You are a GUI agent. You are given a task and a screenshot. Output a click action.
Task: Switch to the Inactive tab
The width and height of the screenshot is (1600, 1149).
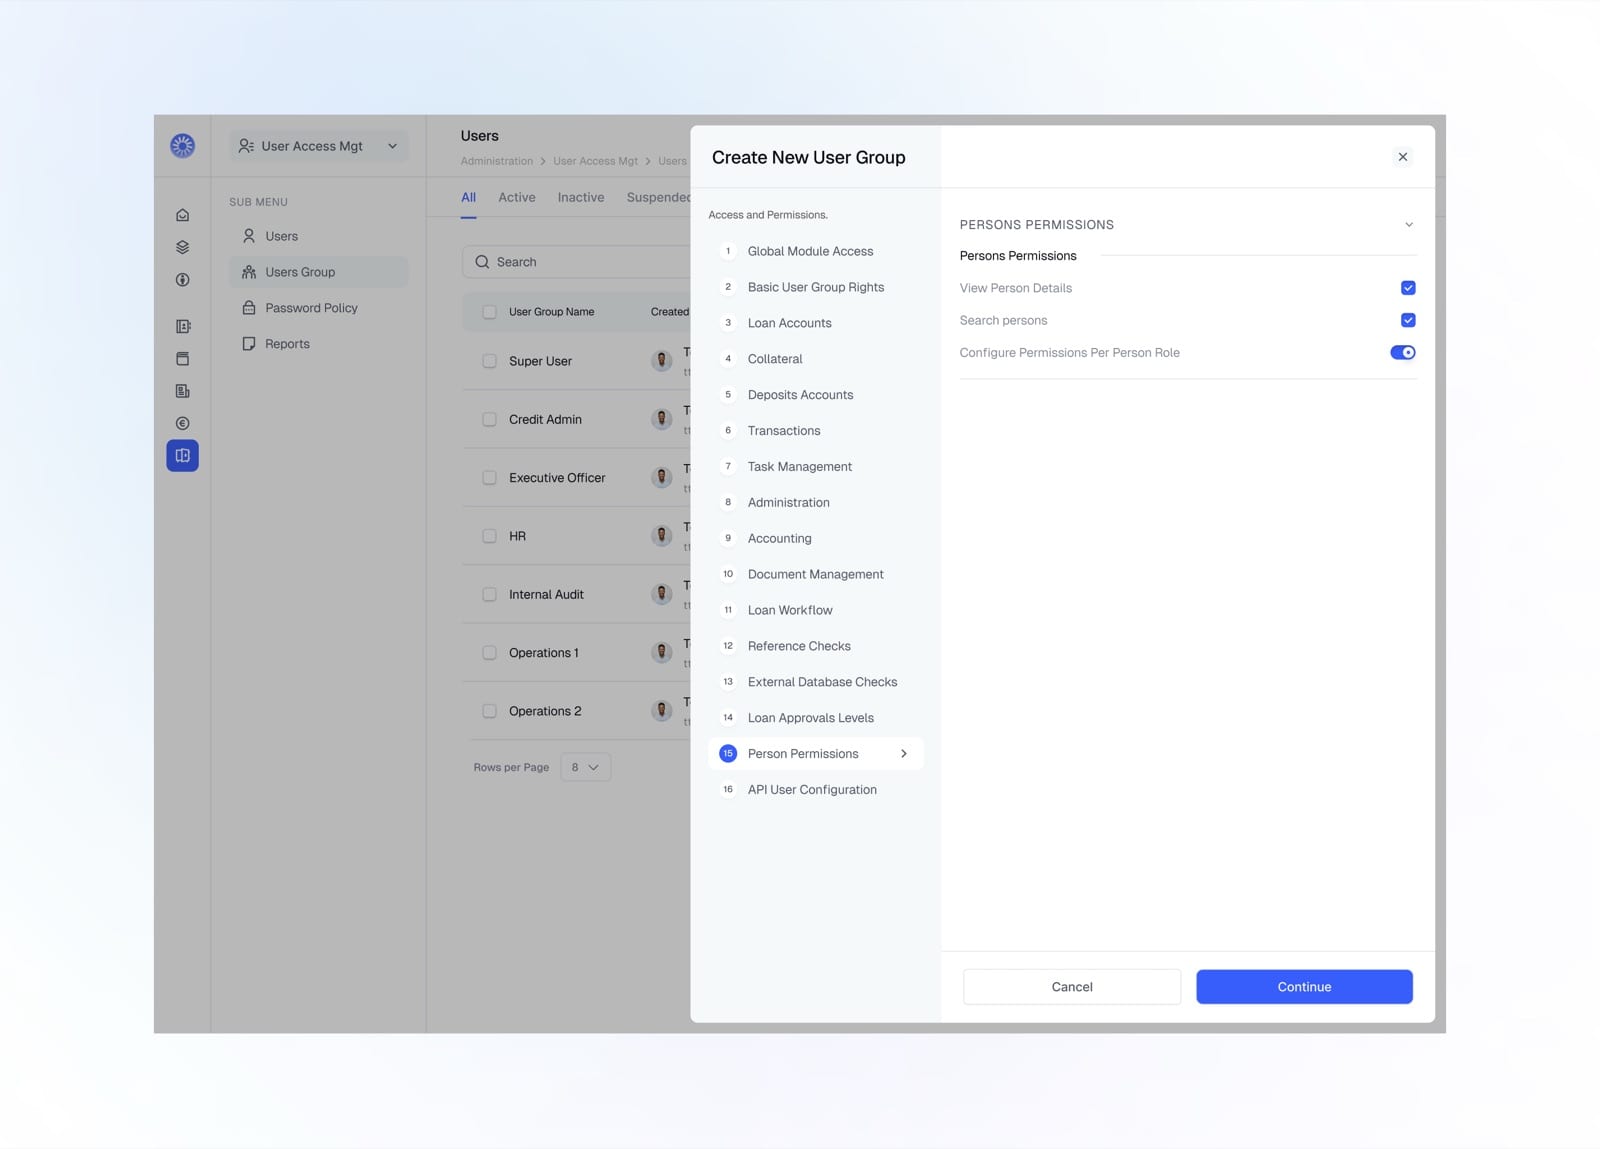pos(581,197)
